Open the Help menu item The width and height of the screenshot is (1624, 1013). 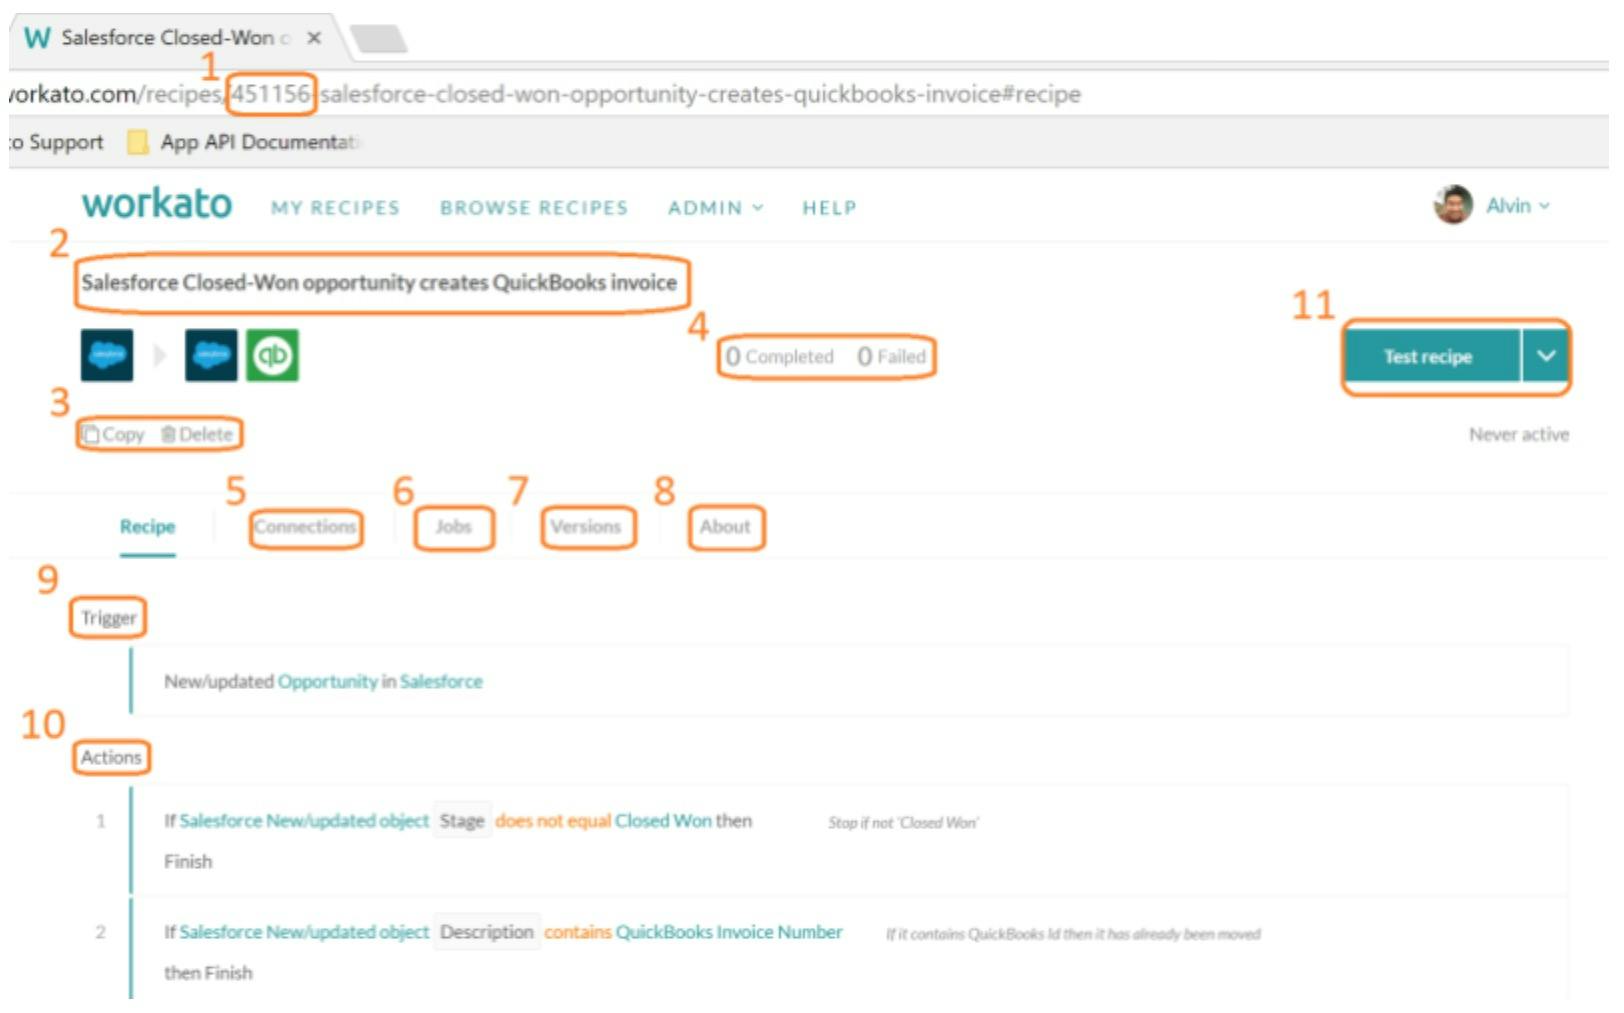pyautogui.click(x=829, y=208)
